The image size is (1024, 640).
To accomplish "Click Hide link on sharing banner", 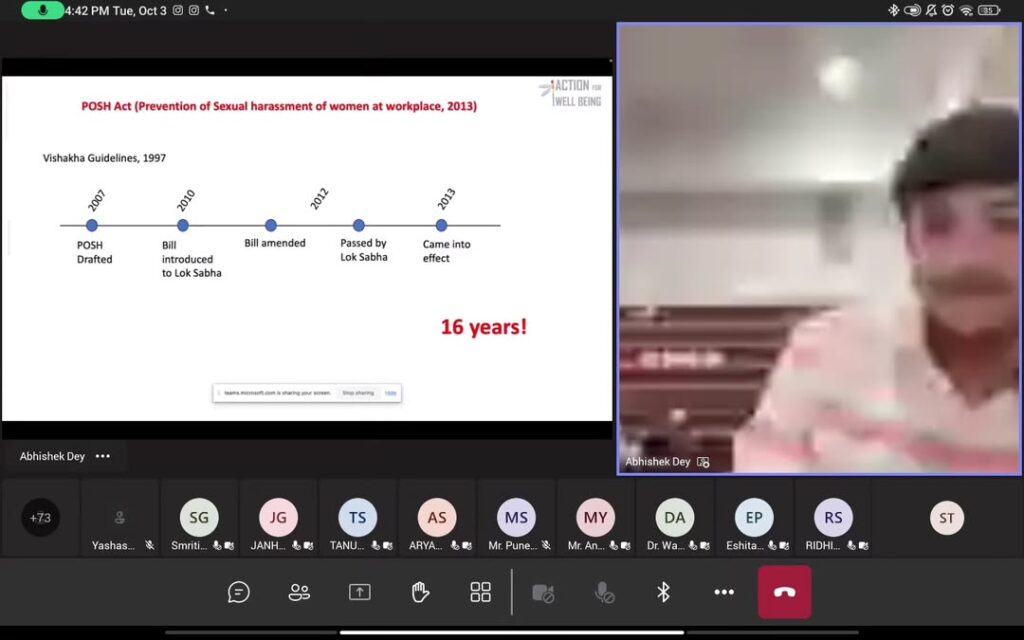I will click(391, 393).
